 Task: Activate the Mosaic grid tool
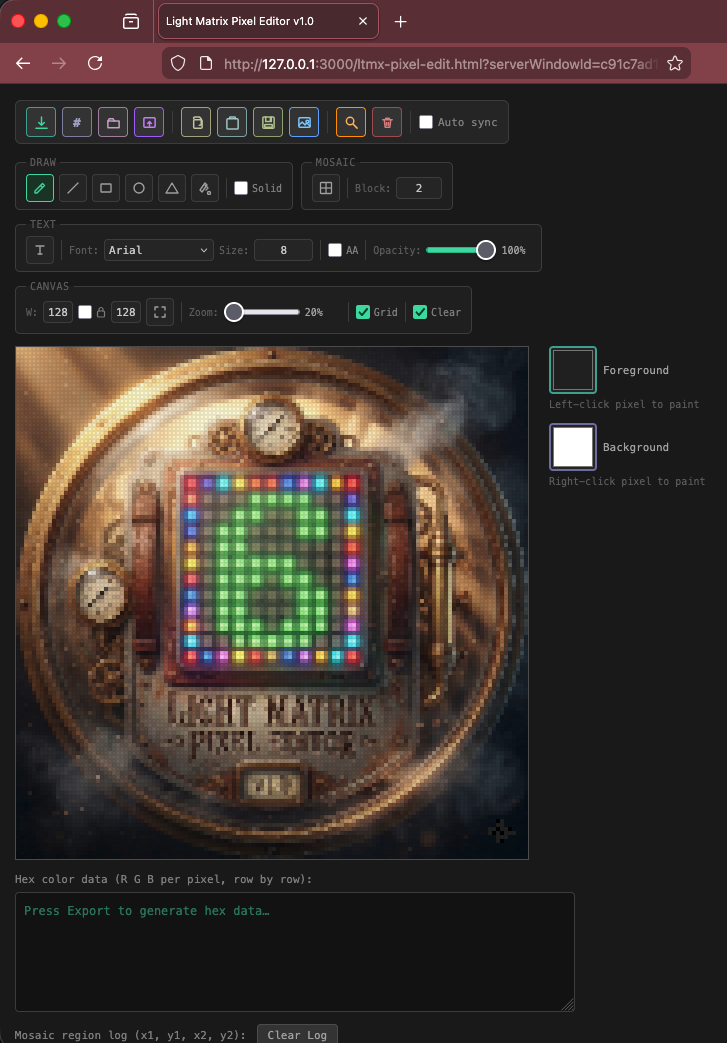[x=326, y=188]
